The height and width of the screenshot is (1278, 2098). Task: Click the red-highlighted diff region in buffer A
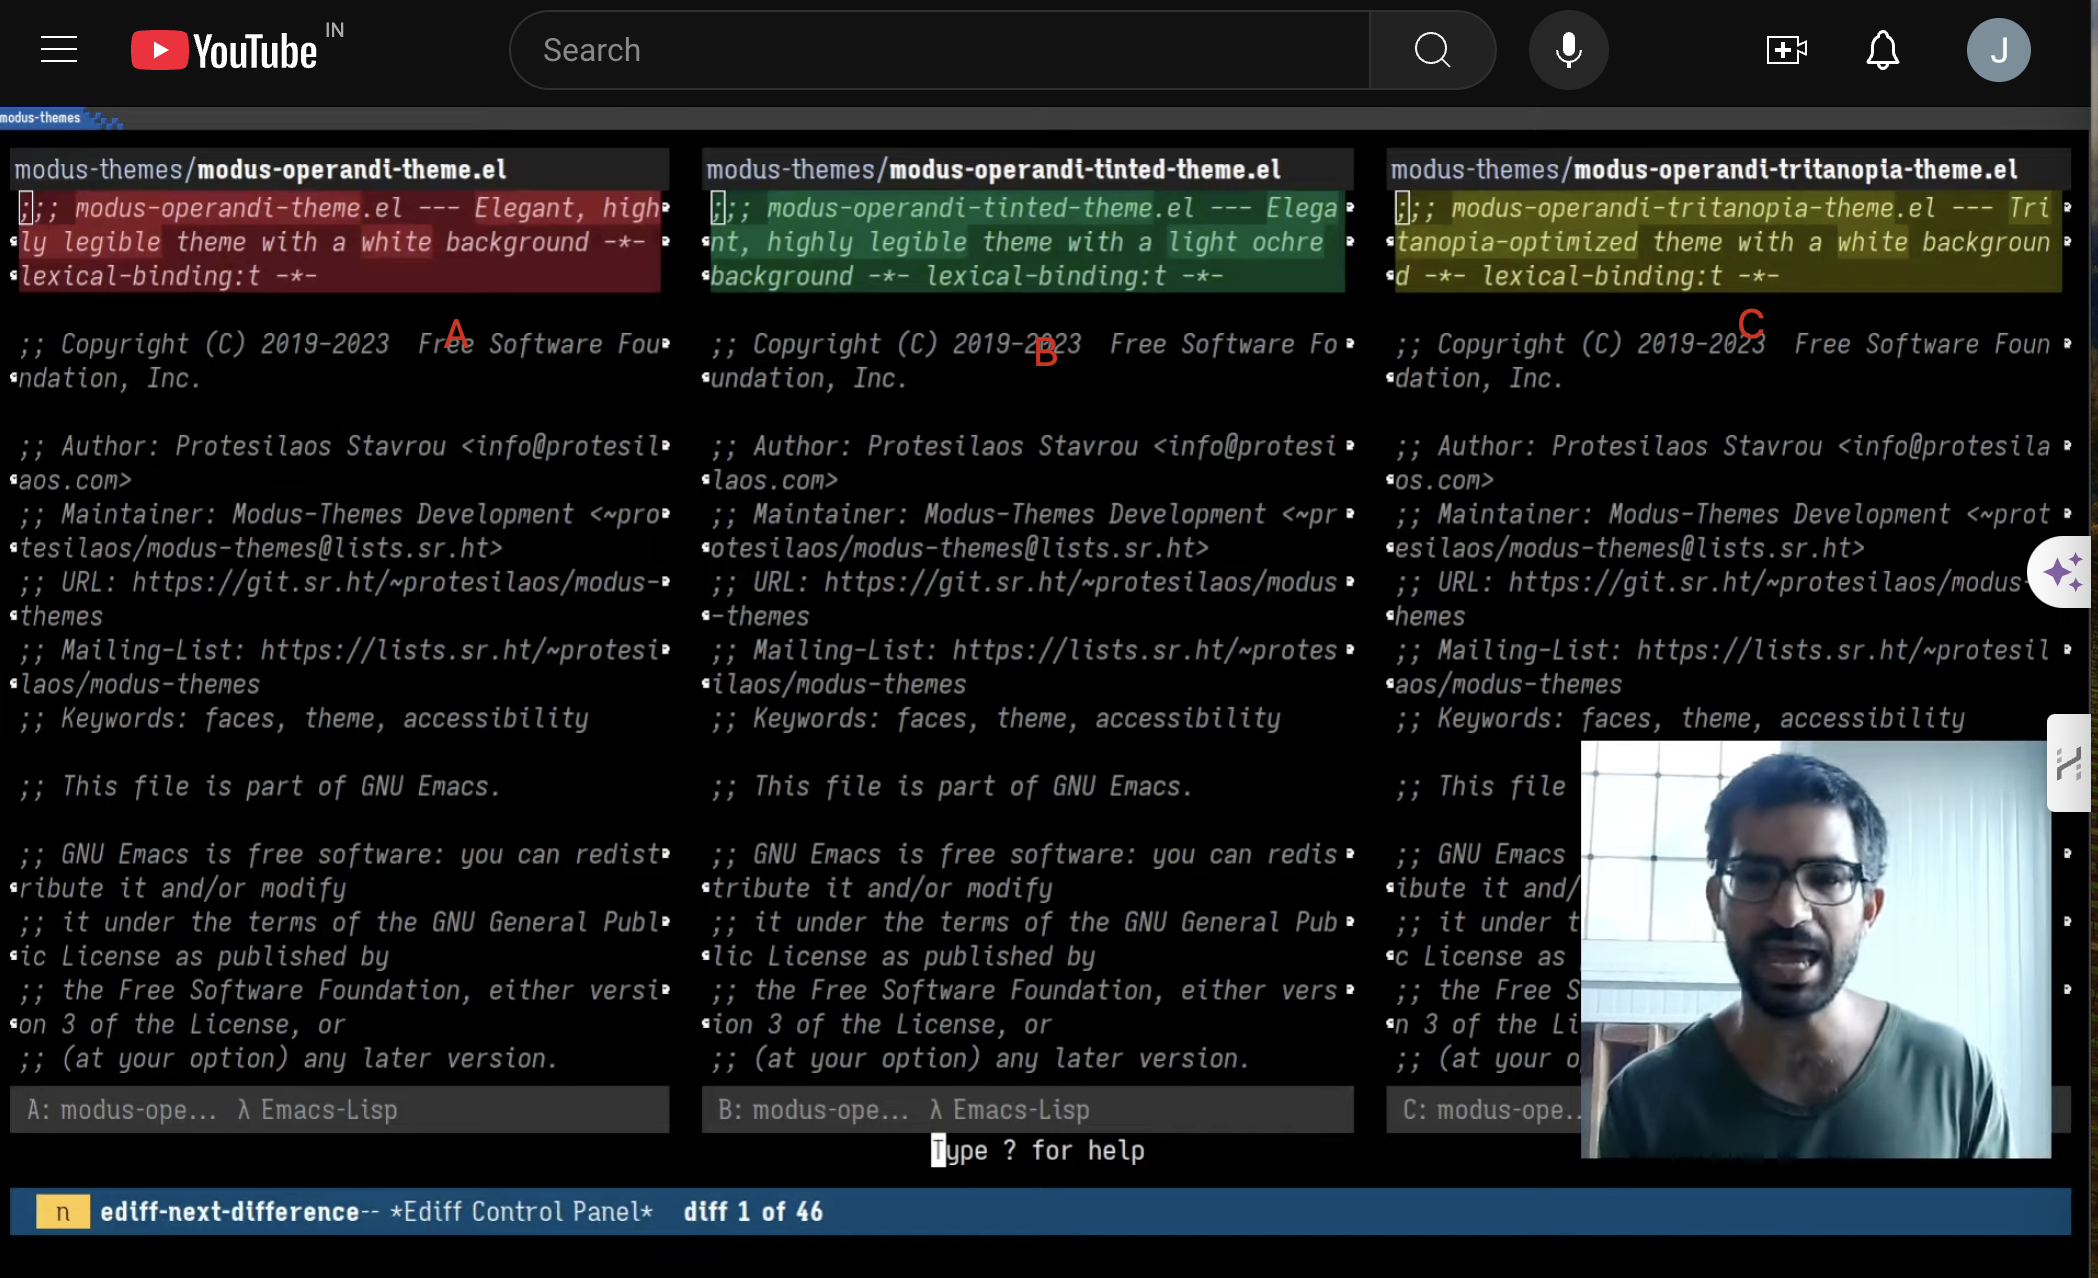pyautogui.click(x=339, y=242)
